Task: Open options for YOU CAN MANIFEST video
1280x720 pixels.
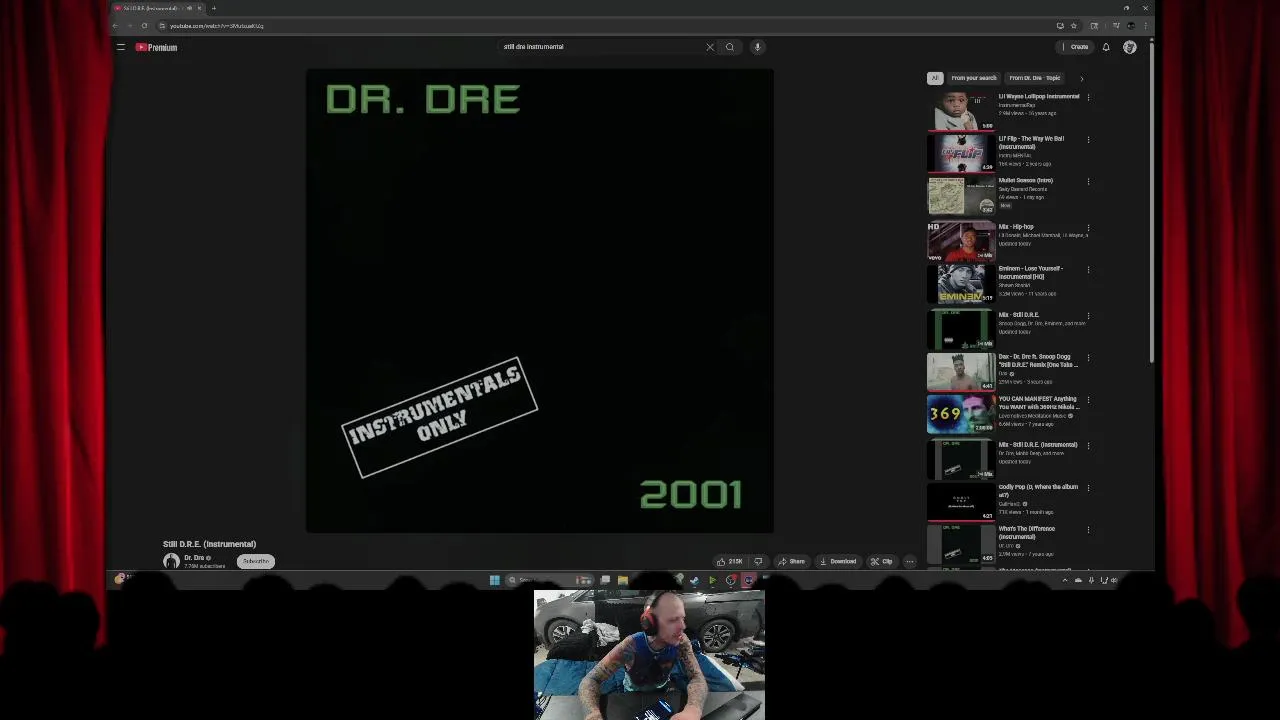Action: (1088, 399)
